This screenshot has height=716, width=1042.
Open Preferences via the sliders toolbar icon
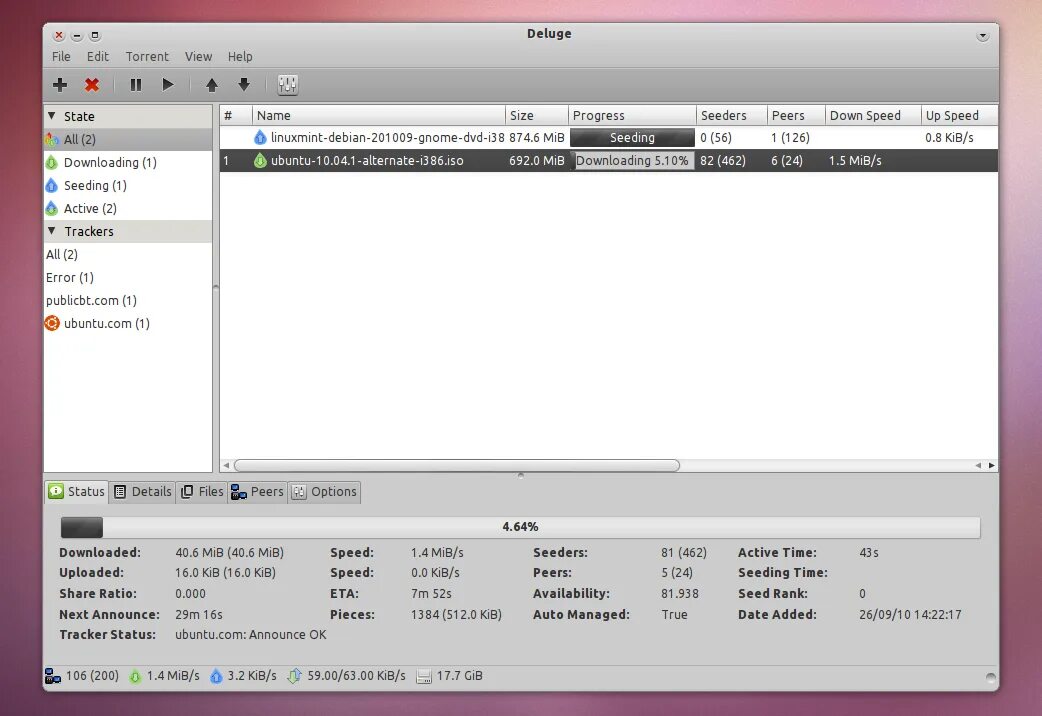tap(288, 84)
